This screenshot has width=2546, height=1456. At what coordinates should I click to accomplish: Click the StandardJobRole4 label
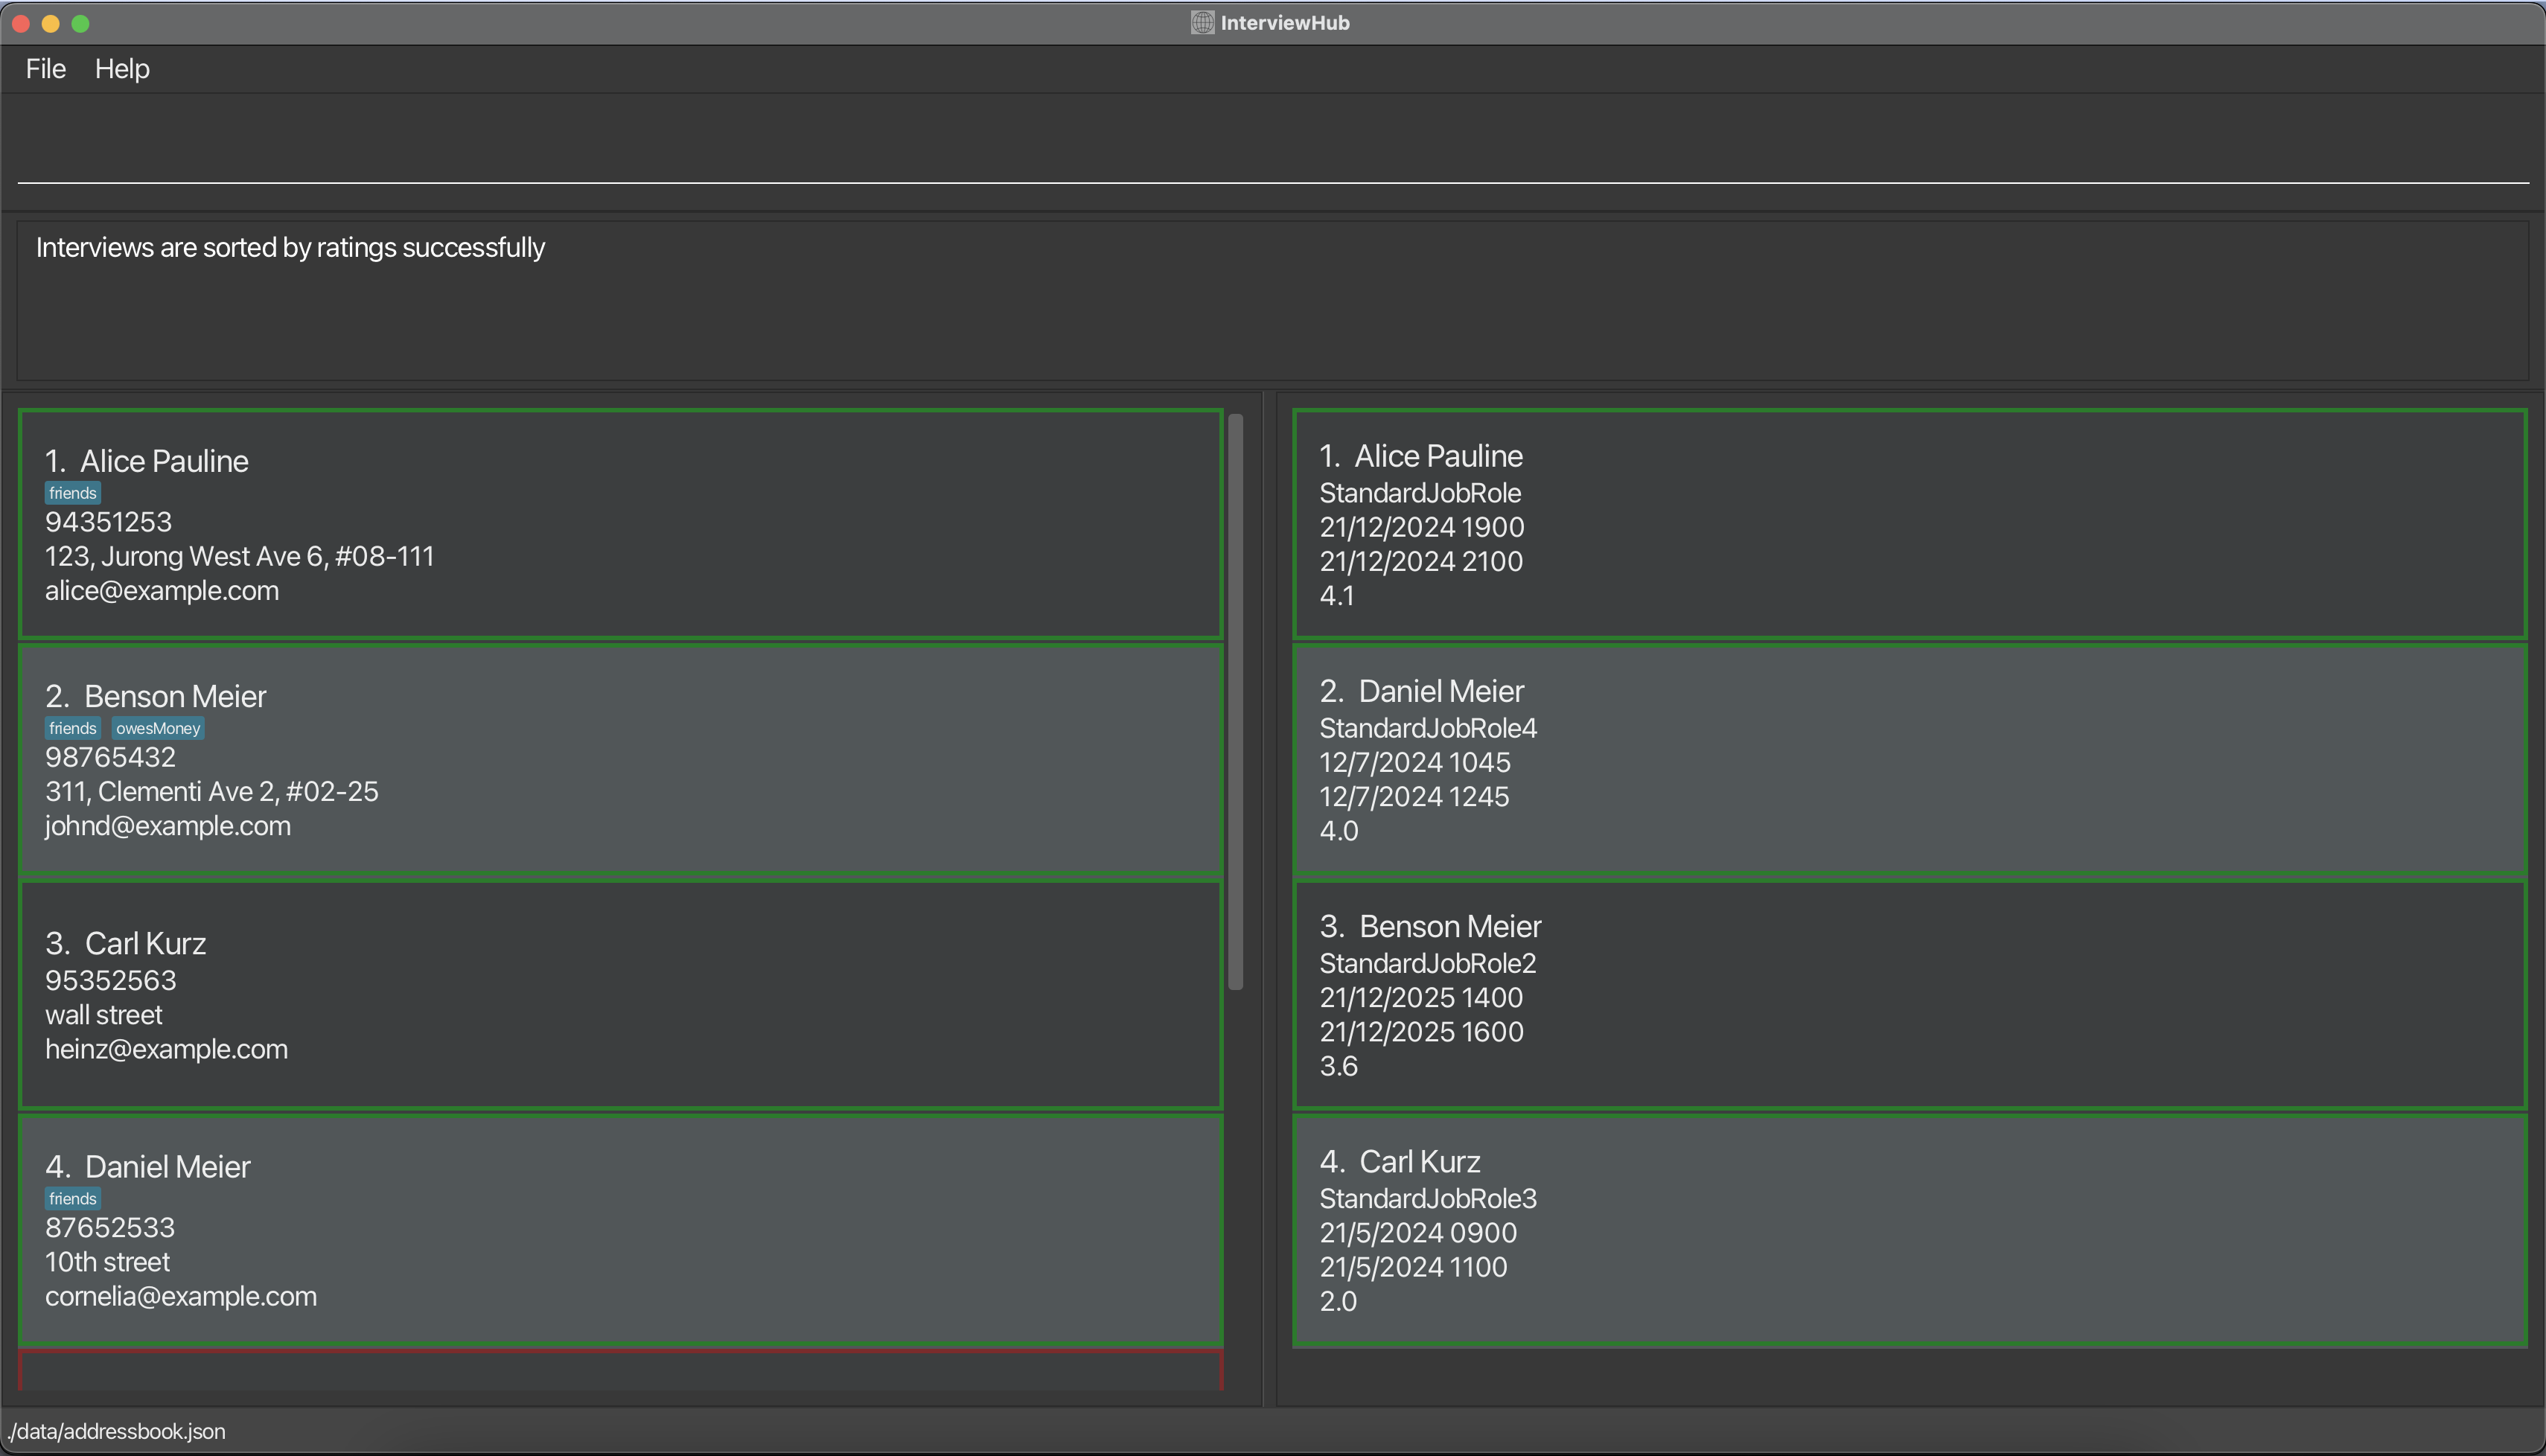tap(1428, 728)
